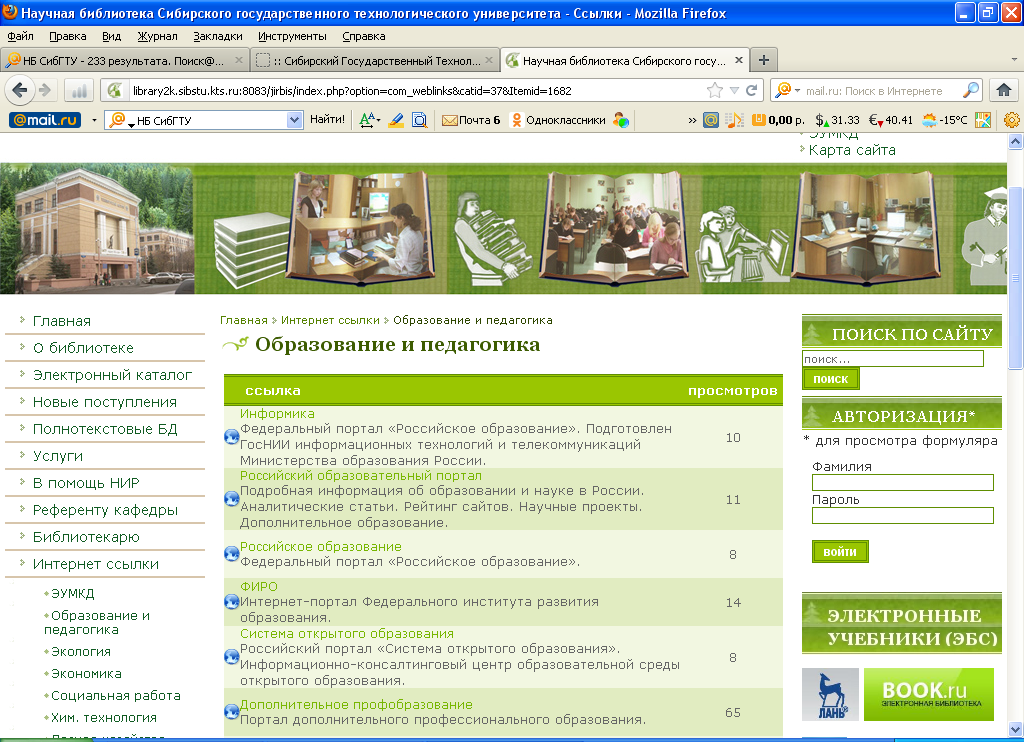Click the page search magnifier toolbar icon
Viewport: 1024px width, 742px height.
click(x=419, y=120)
